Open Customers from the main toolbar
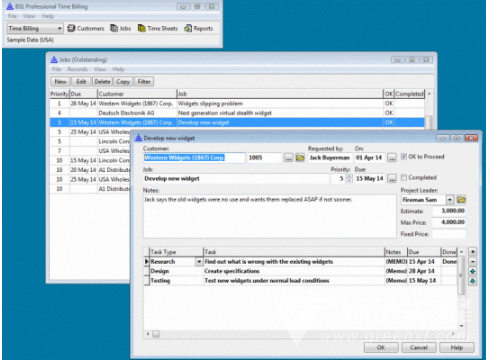The image size is (486, 360). (86, 29)
